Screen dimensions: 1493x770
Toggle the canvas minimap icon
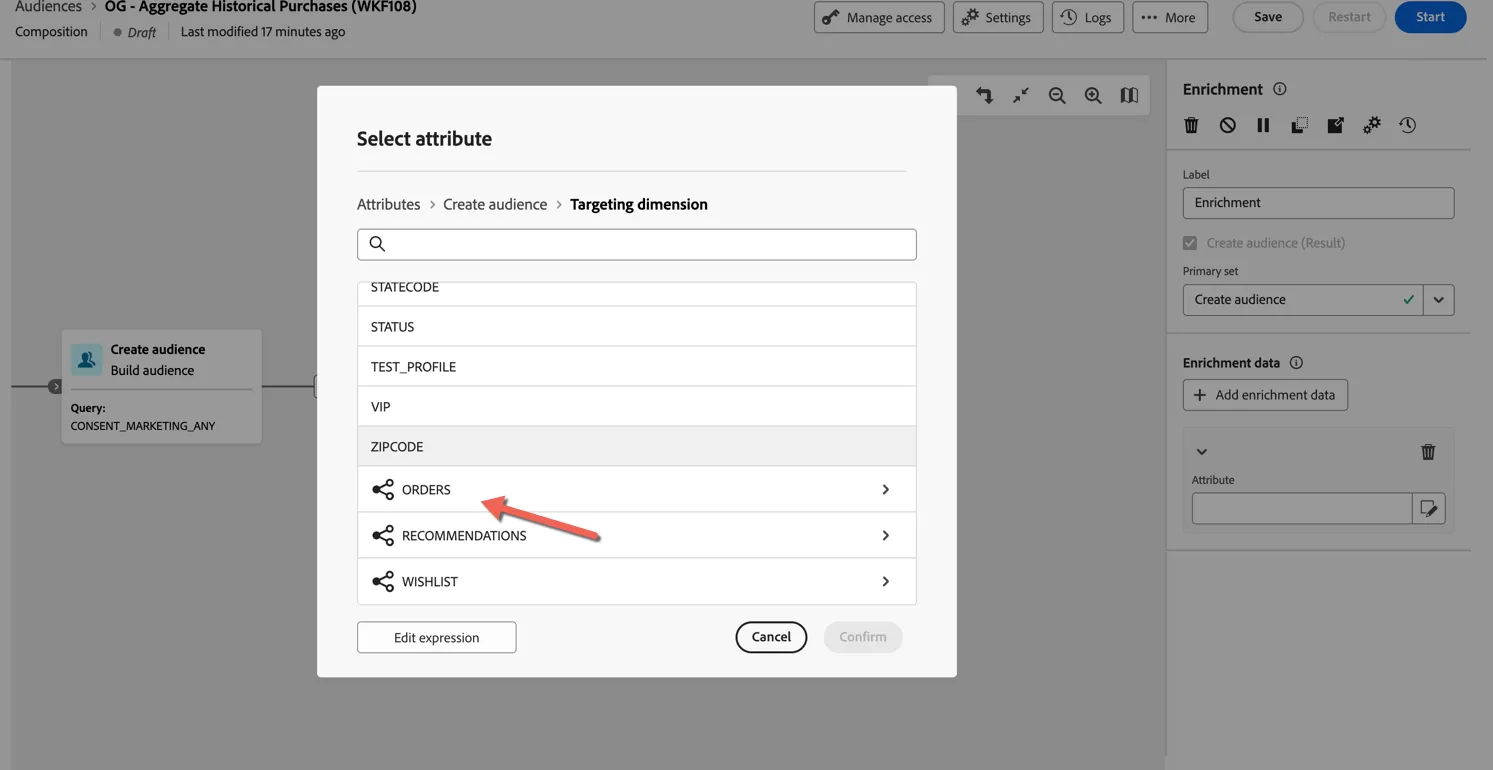click(x=1129, y=95)
